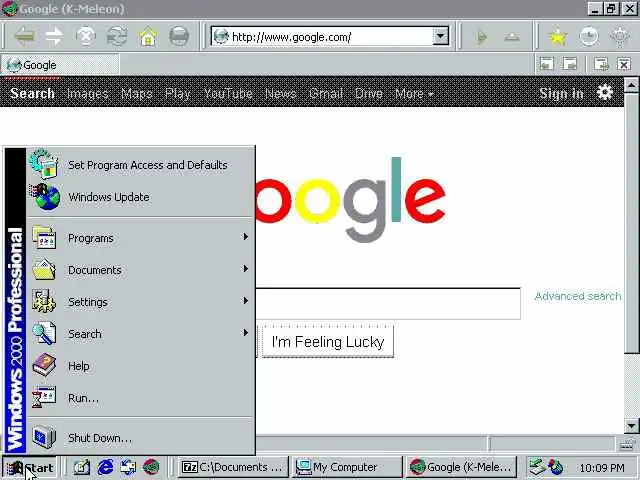Click the vertical scrollbar thumb

[631, 224]
